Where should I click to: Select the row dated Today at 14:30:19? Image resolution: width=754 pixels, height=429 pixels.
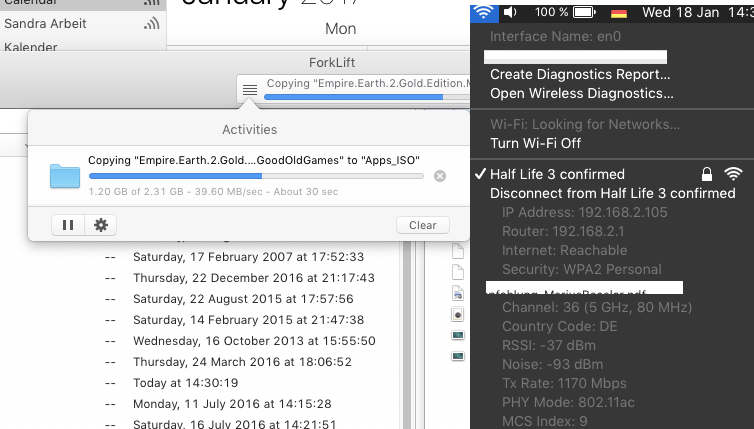(x=186, y=383)
